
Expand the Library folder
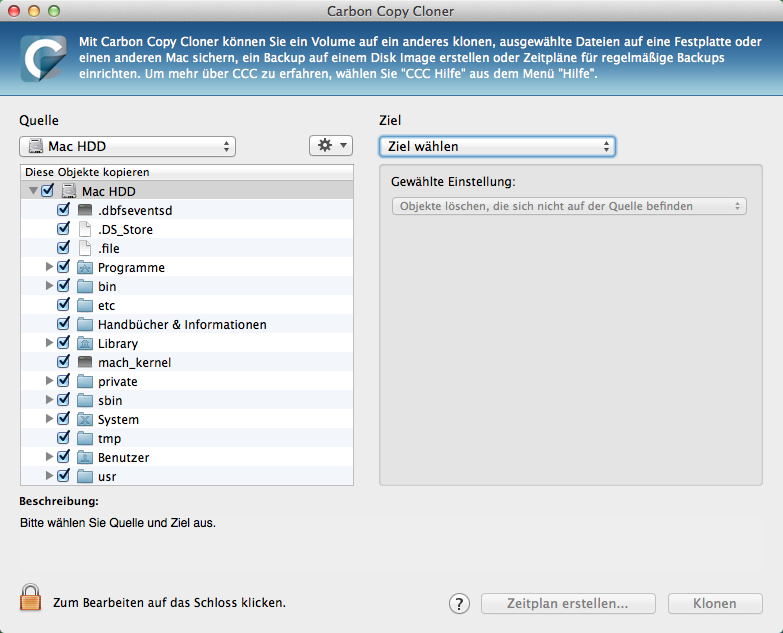coord(49,342)
